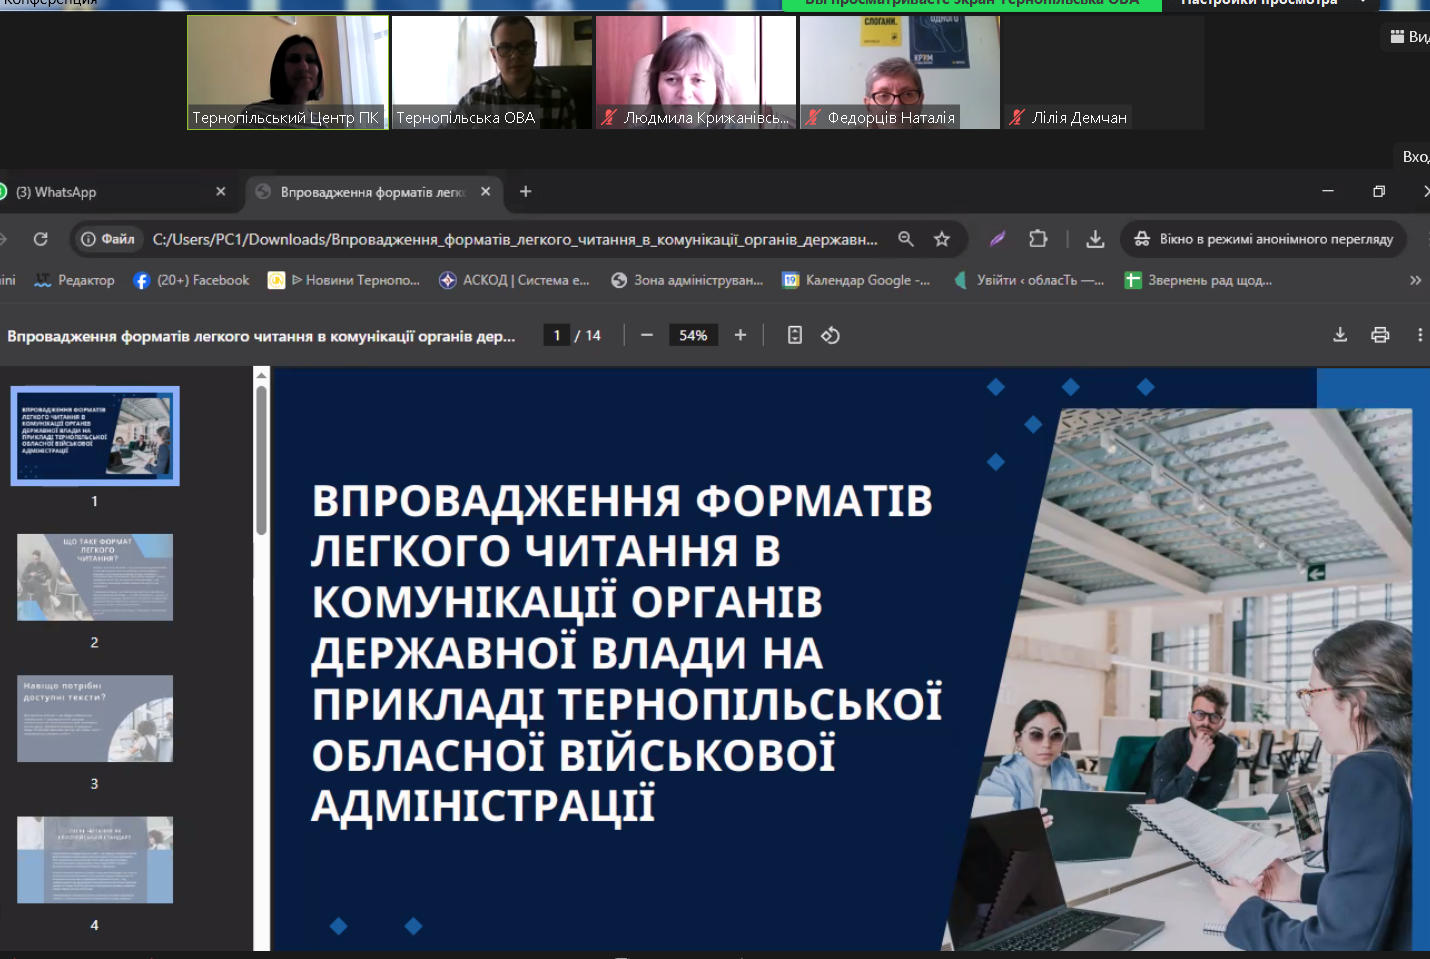Viewport: 1430px width, 959px height.
Task: Fit PDF to page
Action: click(x=794, y=335)
